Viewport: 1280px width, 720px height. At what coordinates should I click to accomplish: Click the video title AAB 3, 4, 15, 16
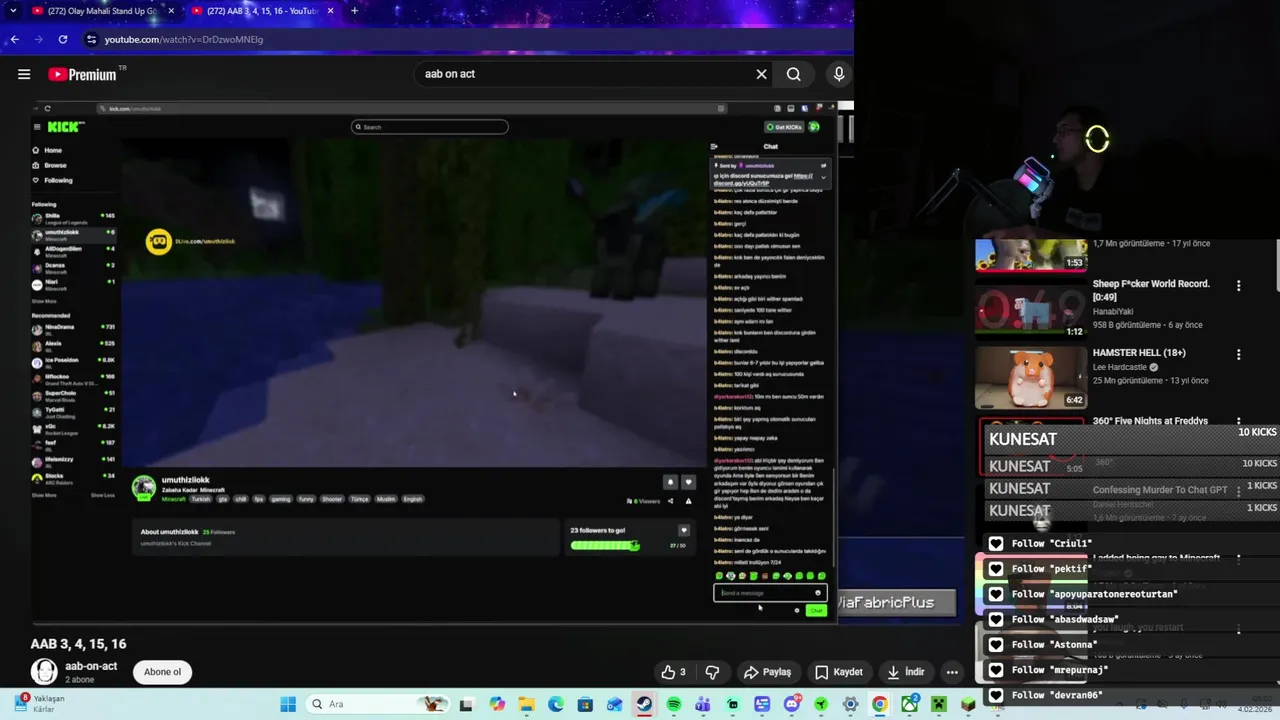coord(78,644)
